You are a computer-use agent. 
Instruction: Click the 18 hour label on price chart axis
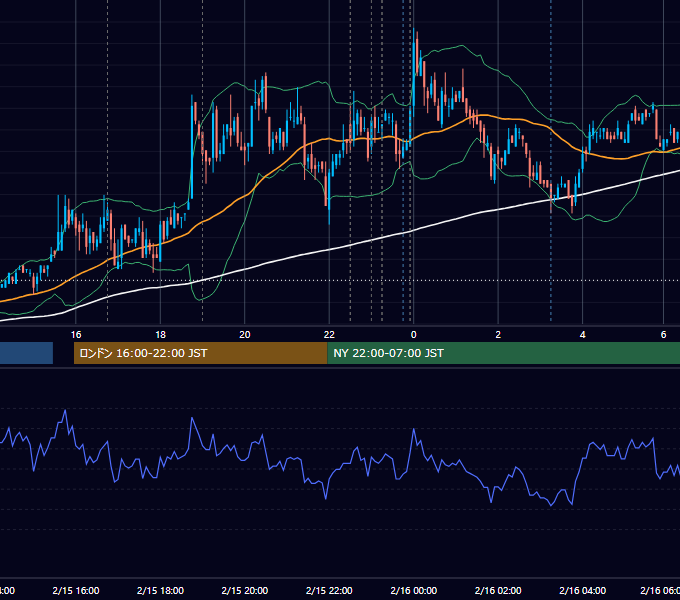pyautogui.click(x=160, y=335)
